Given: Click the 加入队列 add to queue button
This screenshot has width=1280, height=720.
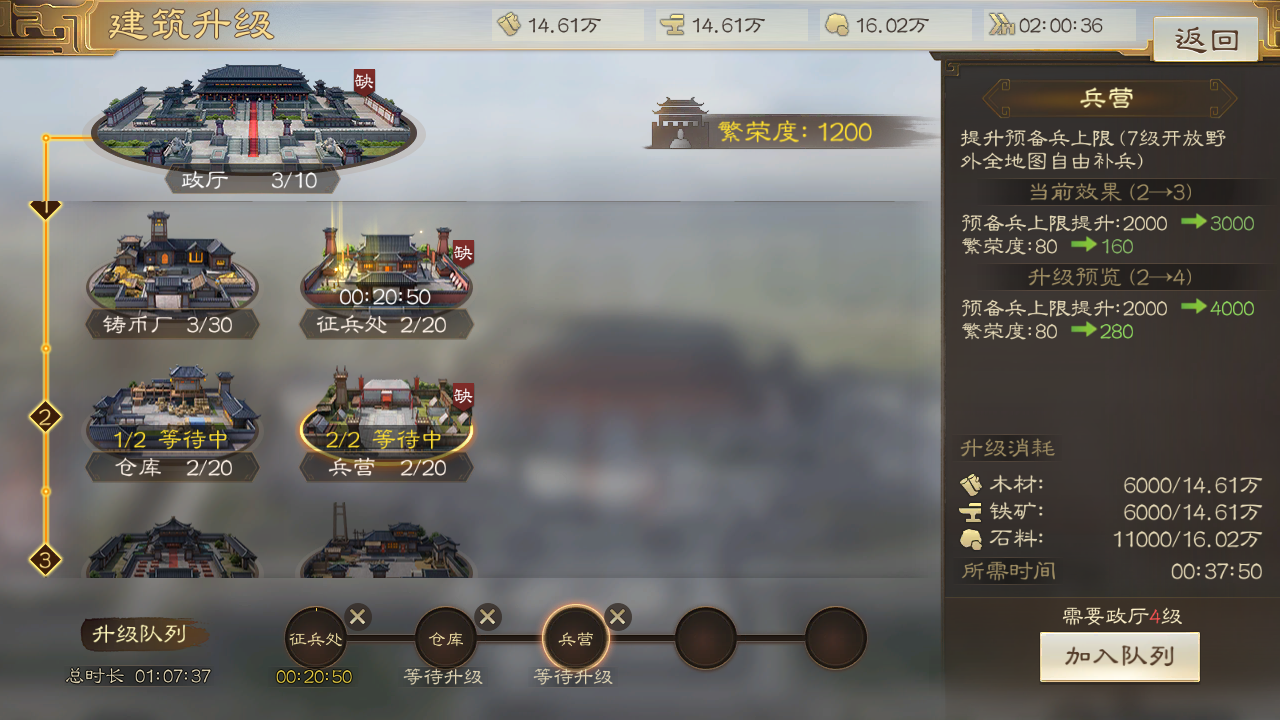Looking at the screenshot, I should click(x=1120, y=657).
